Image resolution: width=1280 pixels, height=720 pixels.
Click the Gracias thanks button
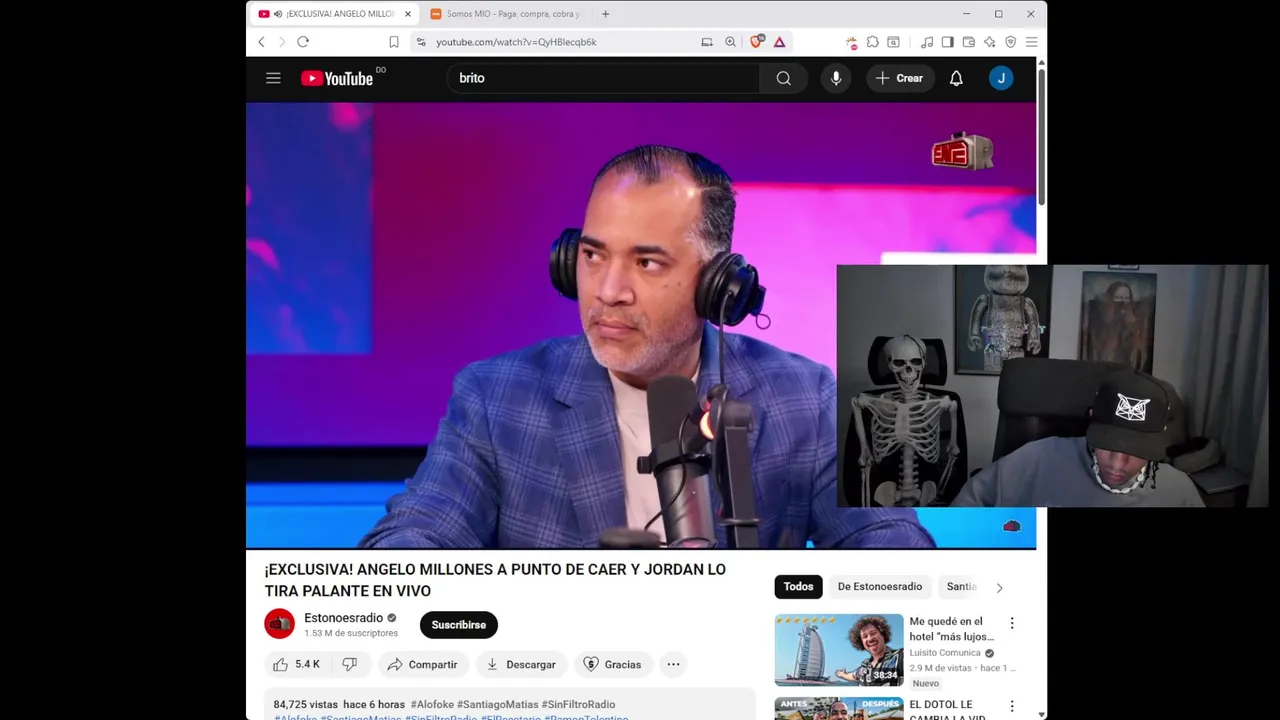(x=612, y=664)
